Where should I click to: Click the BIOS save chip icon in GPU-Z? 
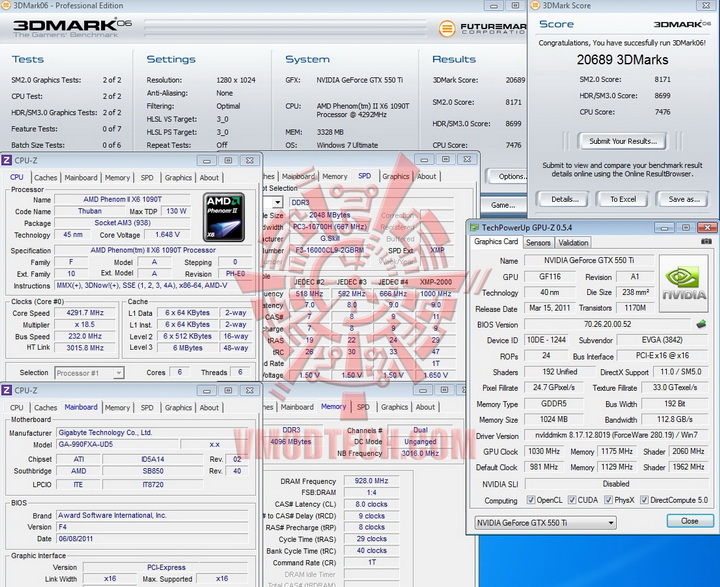tap(702, 324)
